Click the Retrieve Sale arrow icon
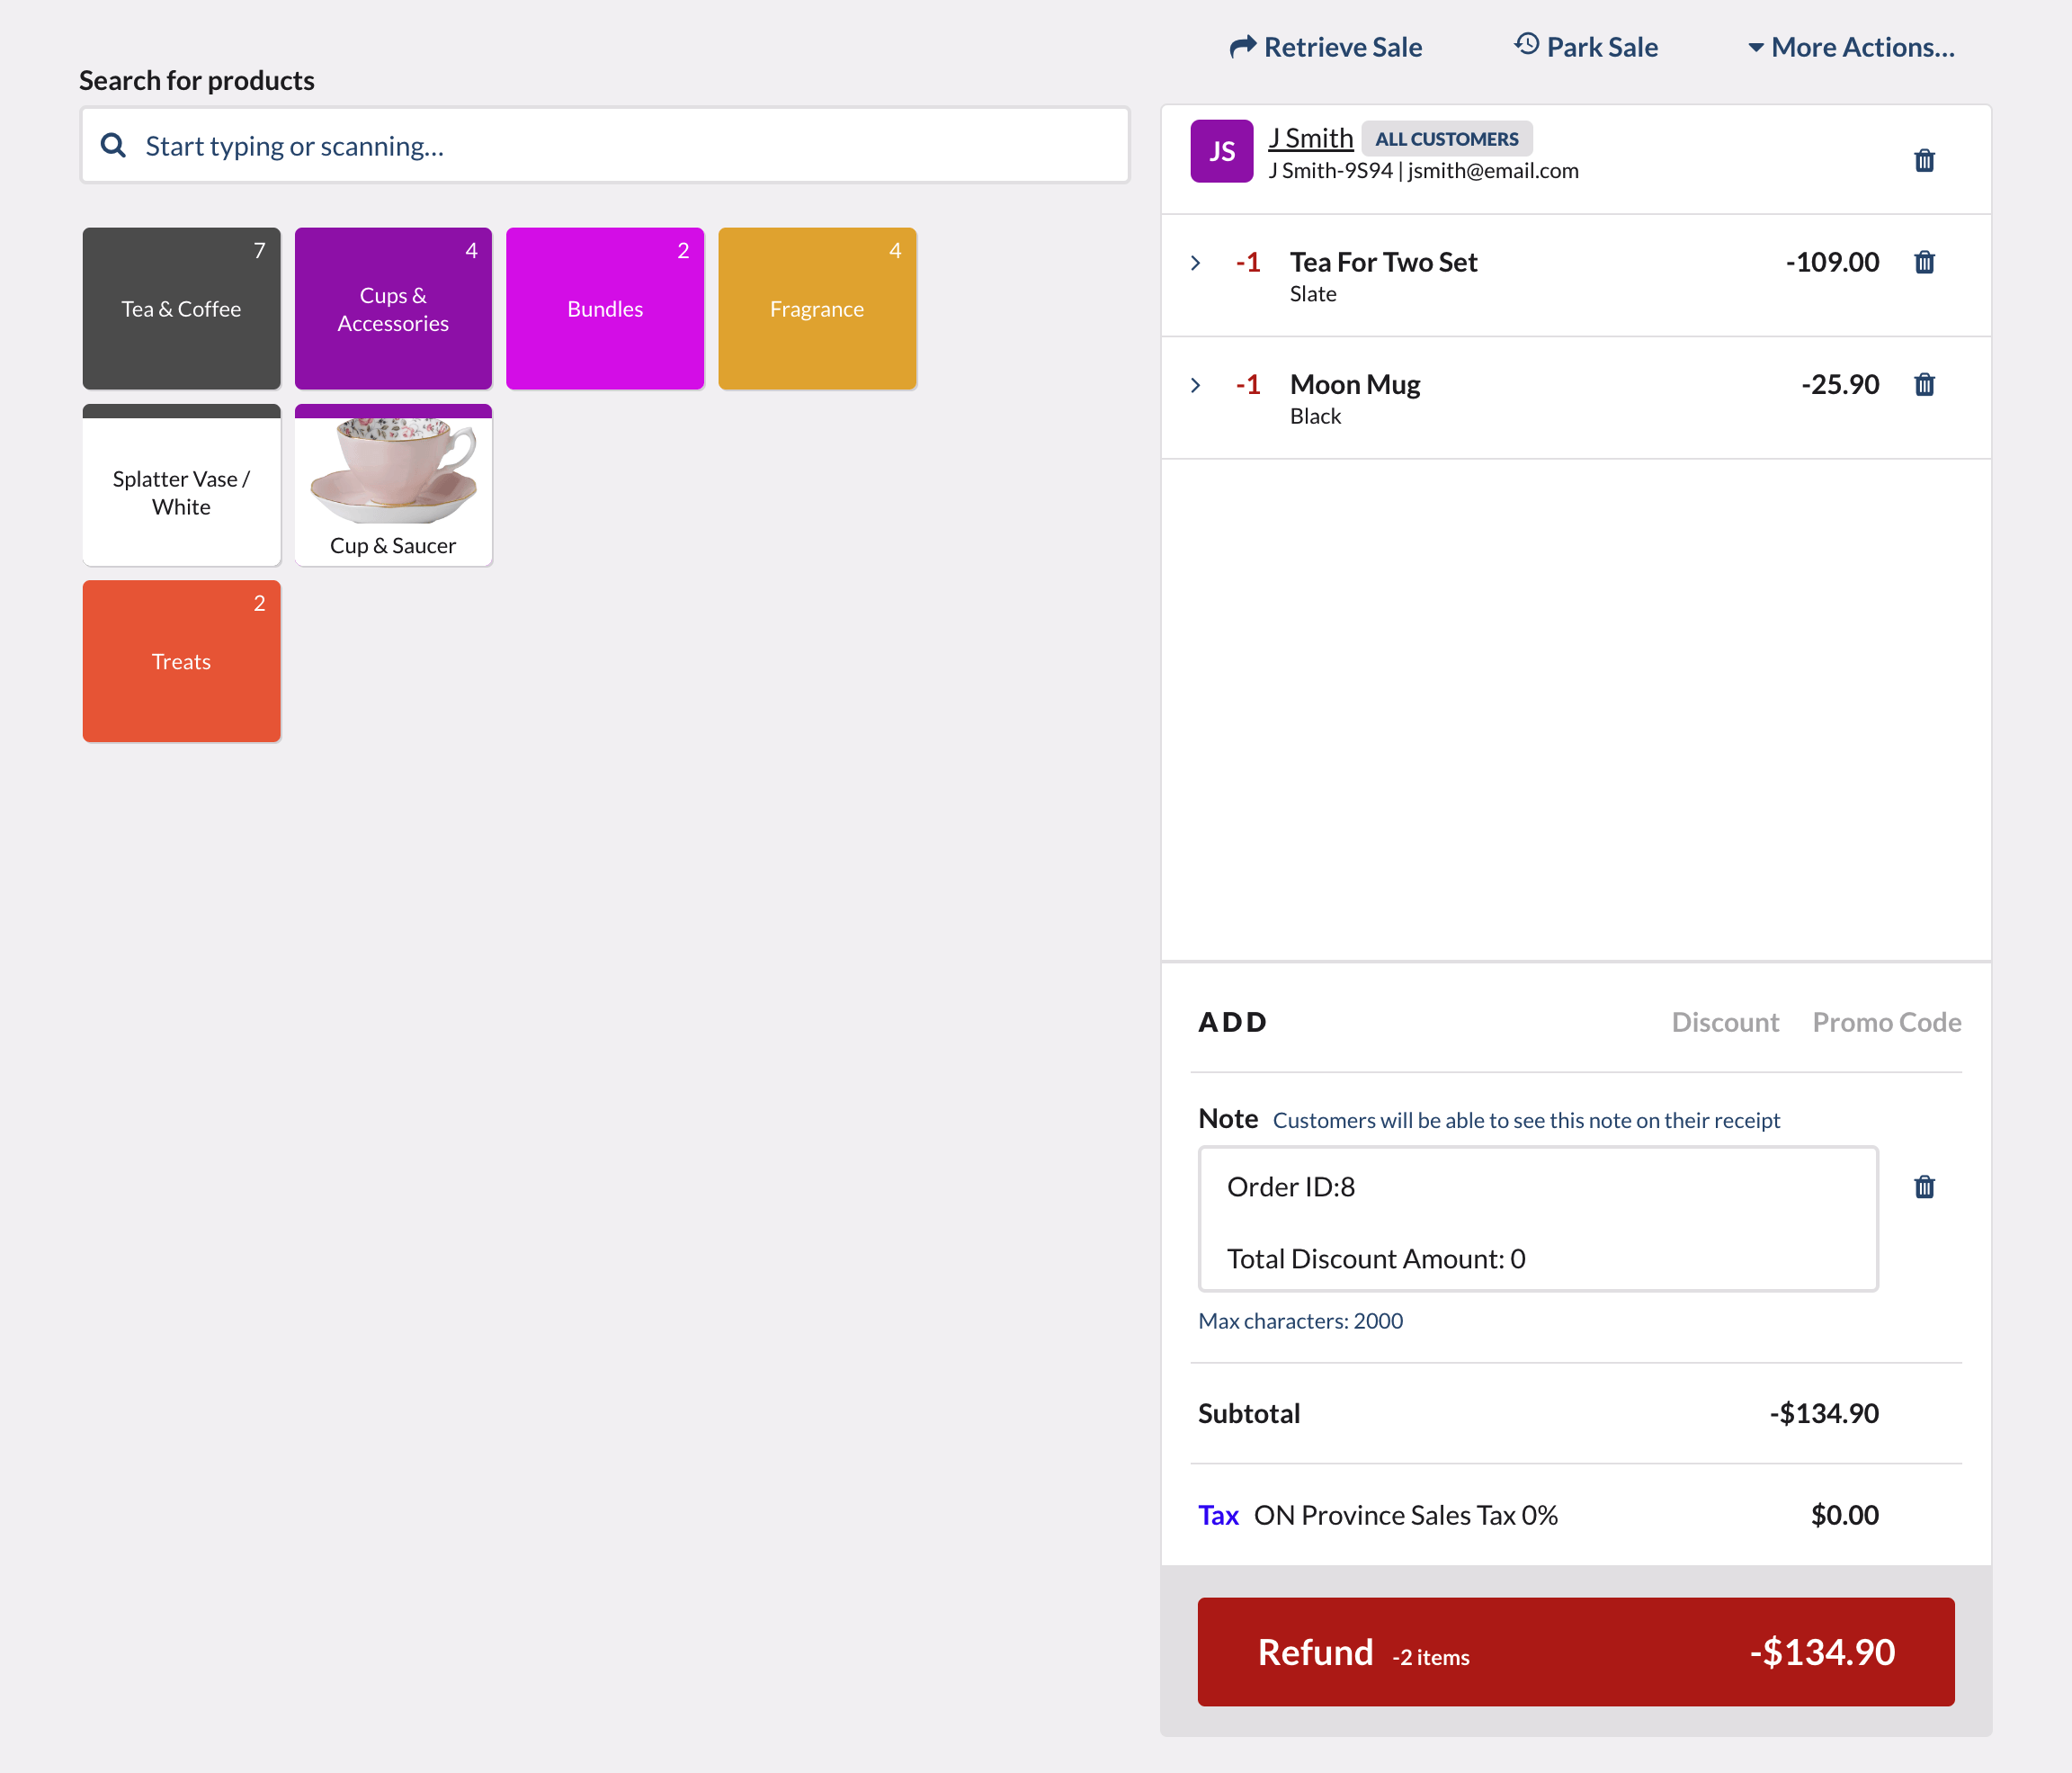Image resolution: width=2072 pixels, height=1773 pixels. (1242, 46)
